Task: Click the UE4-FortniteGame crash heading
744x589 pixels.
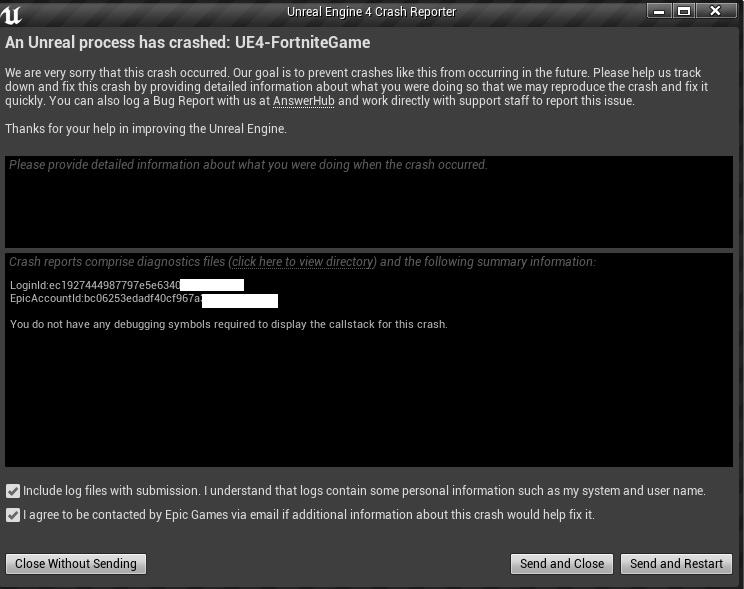Action: click(x=187, y=43)
